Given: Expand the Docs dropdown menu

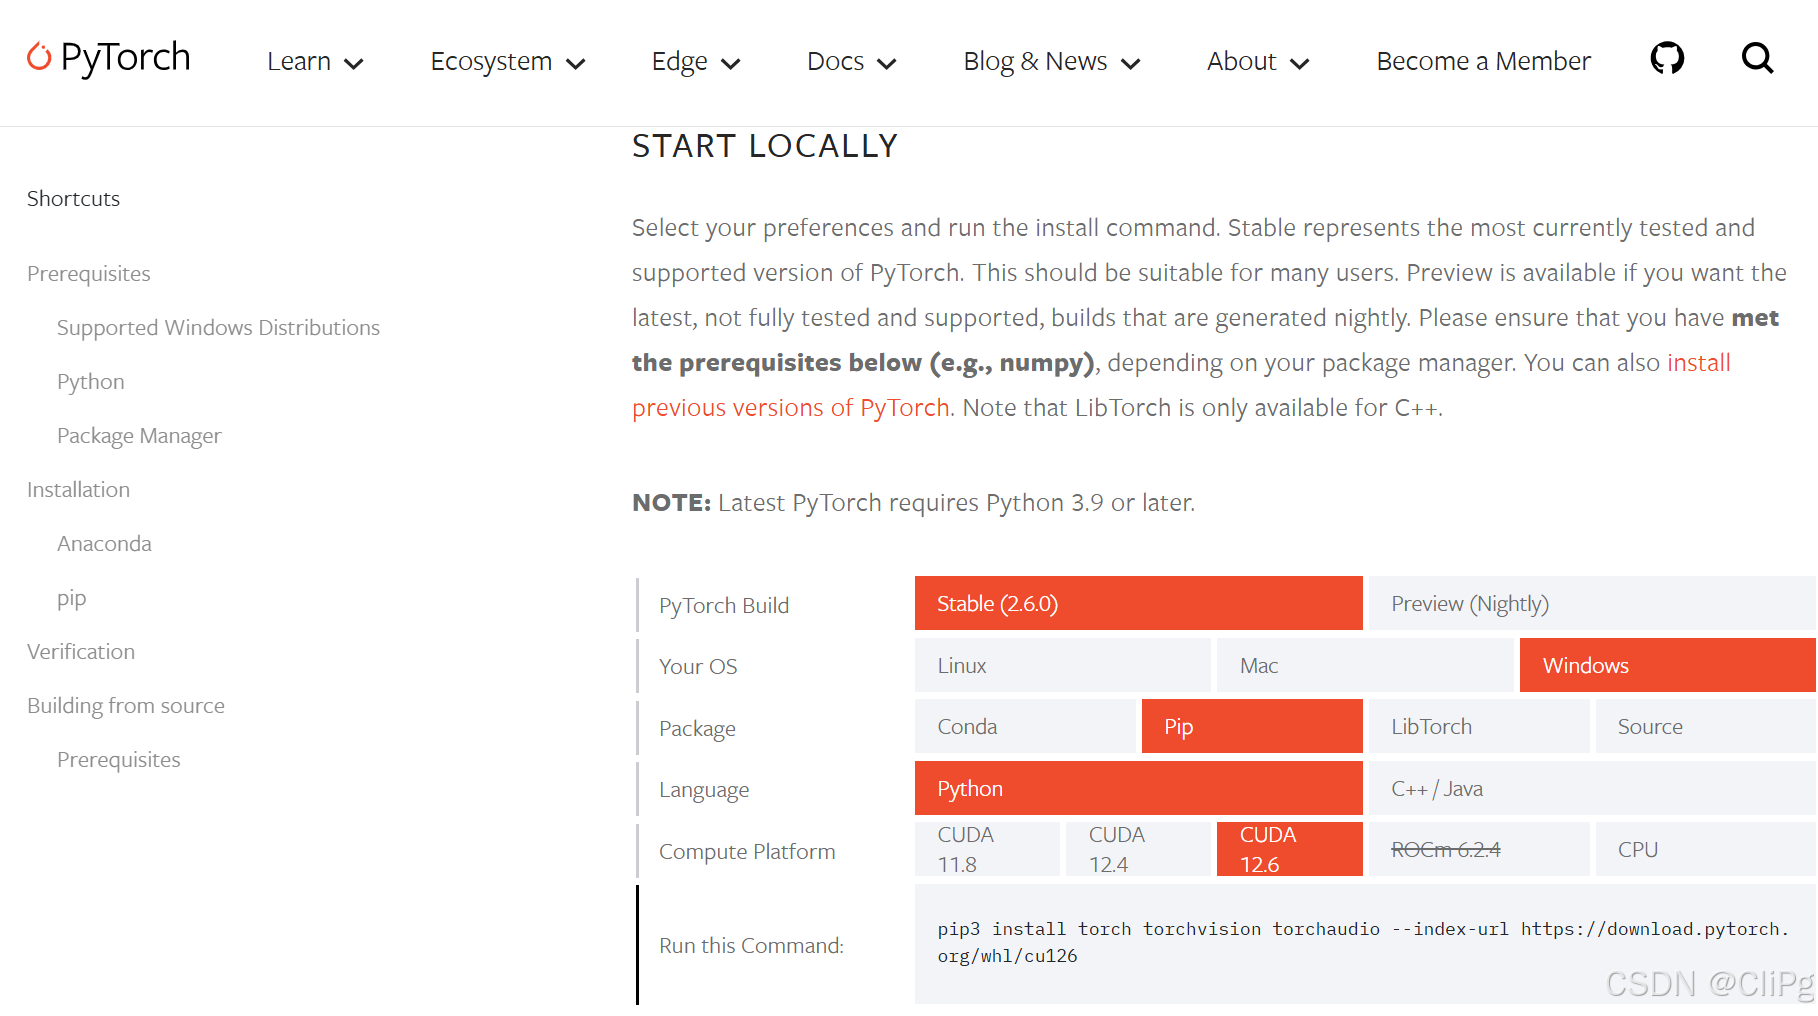Looking at the screenshot, I should click(x=852, y=62).
